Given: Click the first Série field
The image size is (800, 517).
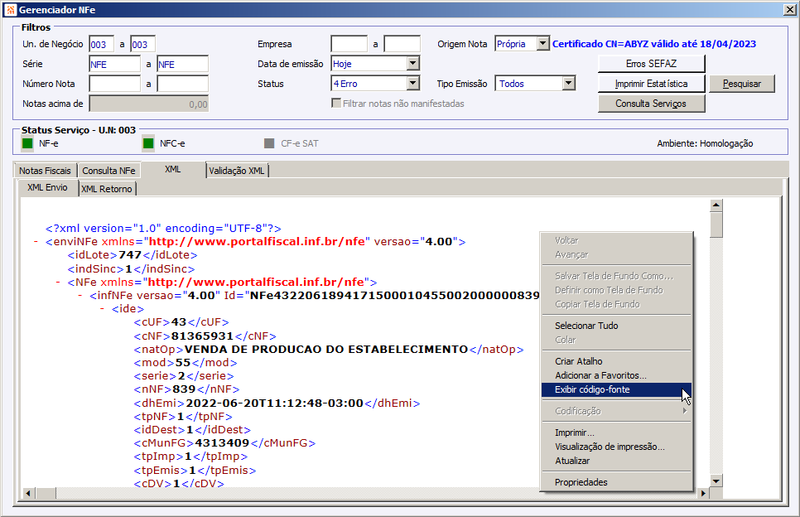Looking at the screenshot, I should click(114, 64).
